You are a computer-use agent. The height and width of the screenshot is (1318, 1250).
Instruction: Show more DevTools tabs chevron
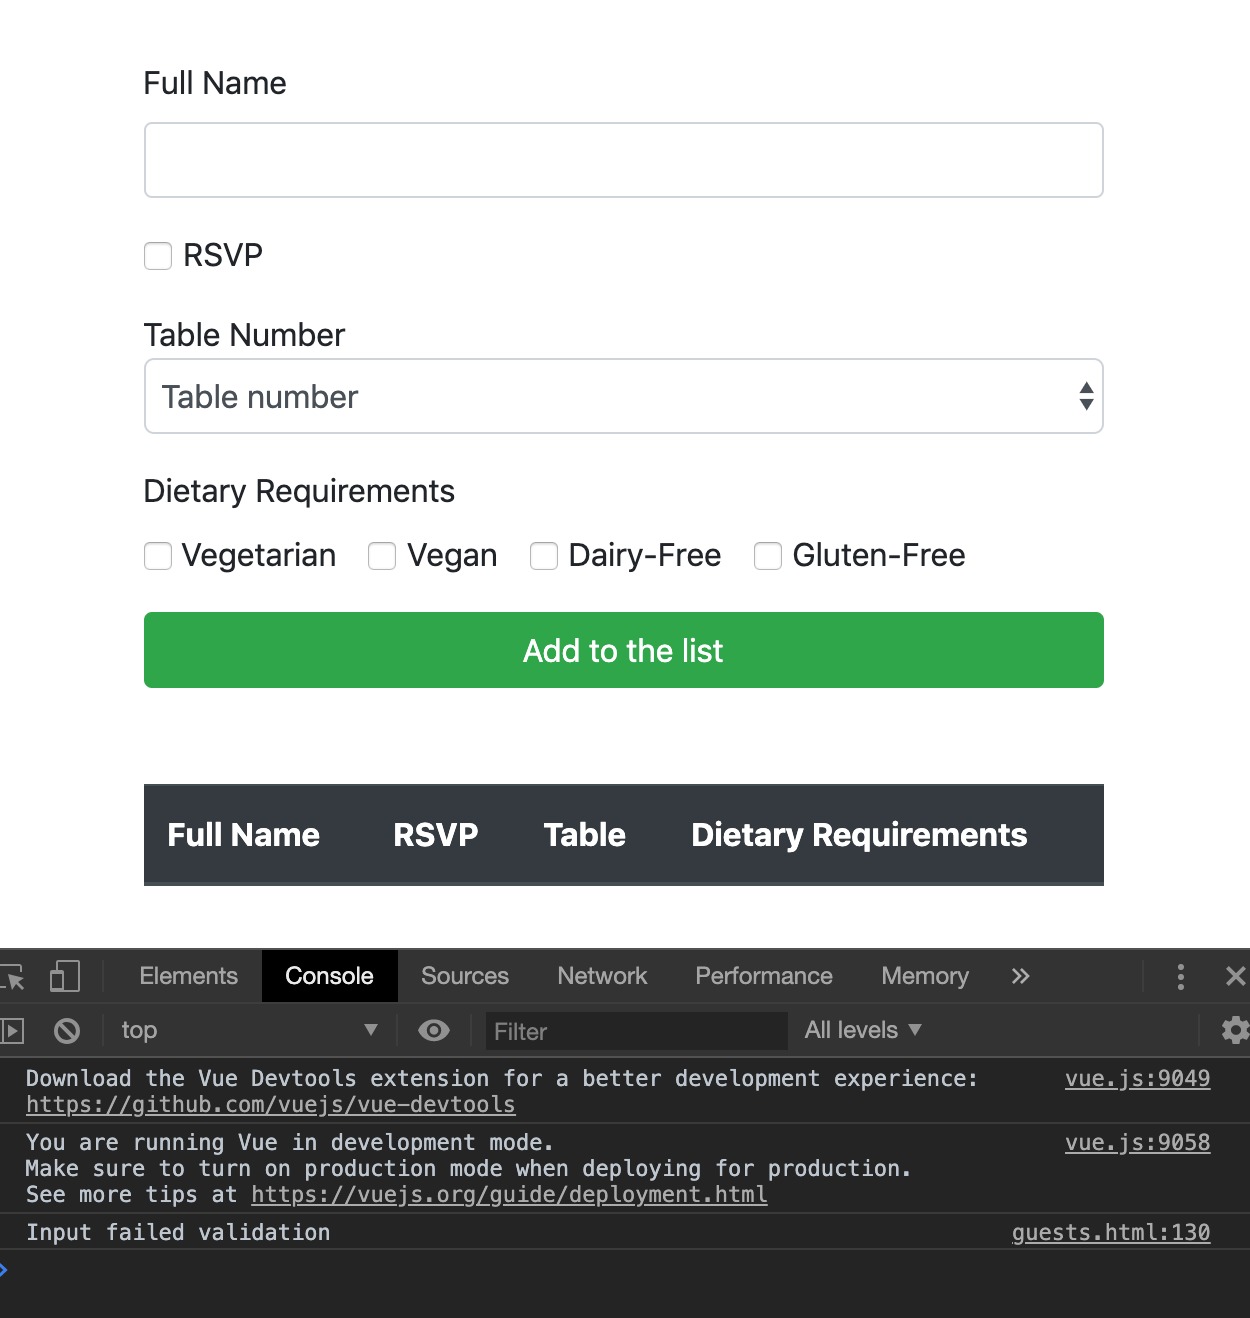click(1020, 977)
